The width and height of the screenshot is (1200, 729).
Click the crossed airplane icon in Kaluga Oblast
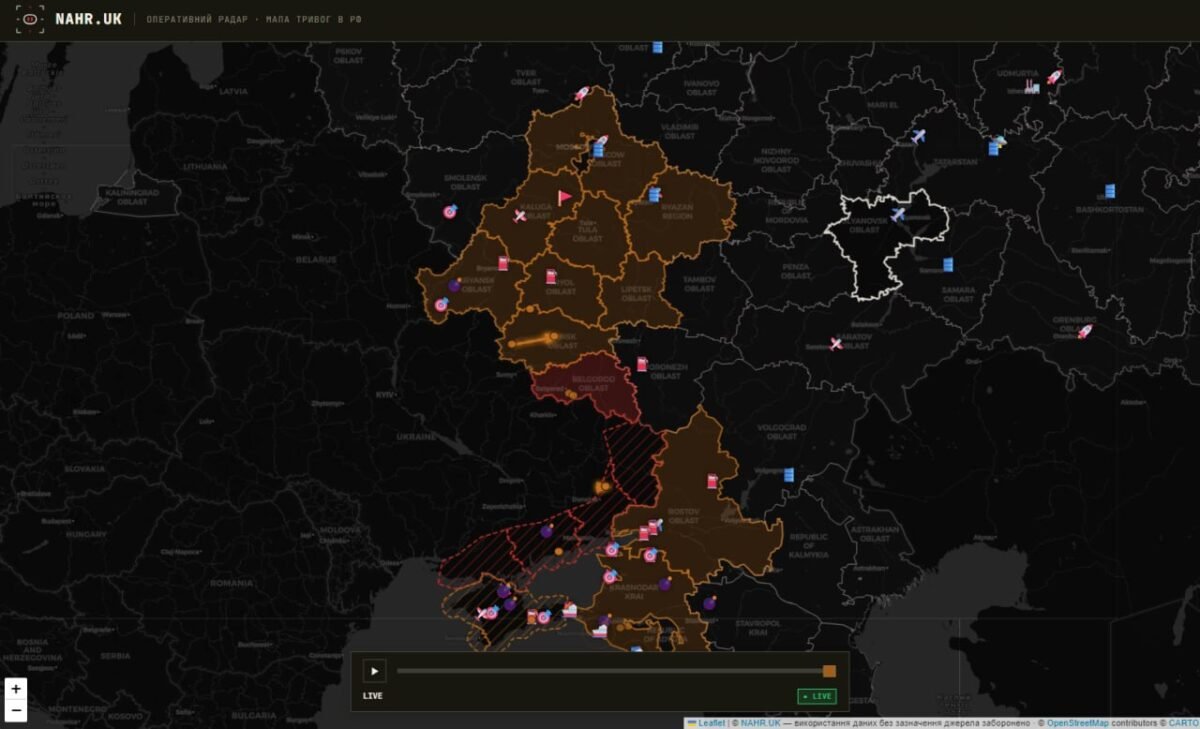pyautogui.click(x=520, y=215)
